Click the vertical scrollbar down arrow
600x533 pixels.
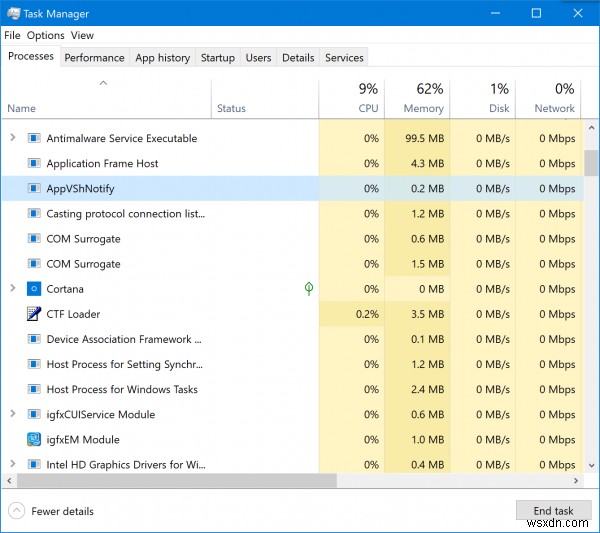[592, 465]
